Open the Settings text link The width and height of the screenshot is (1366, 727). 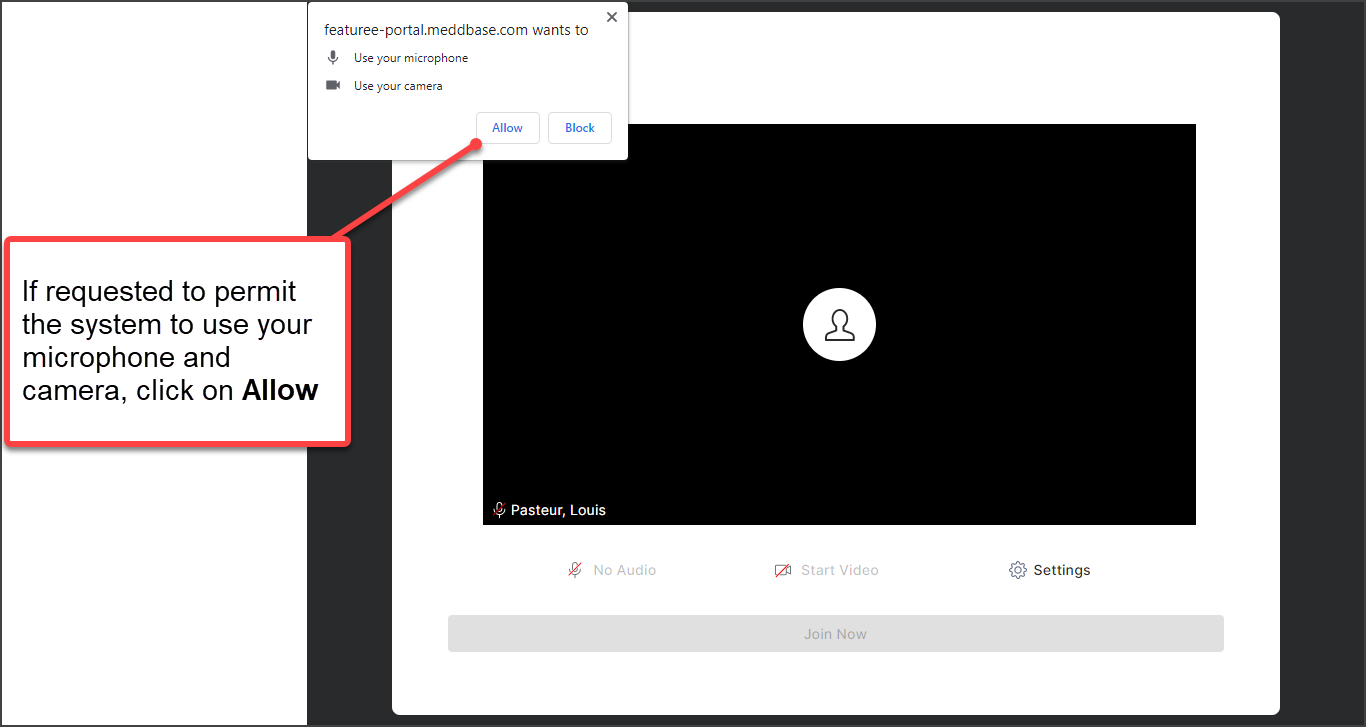click(x=1061, y=570)
